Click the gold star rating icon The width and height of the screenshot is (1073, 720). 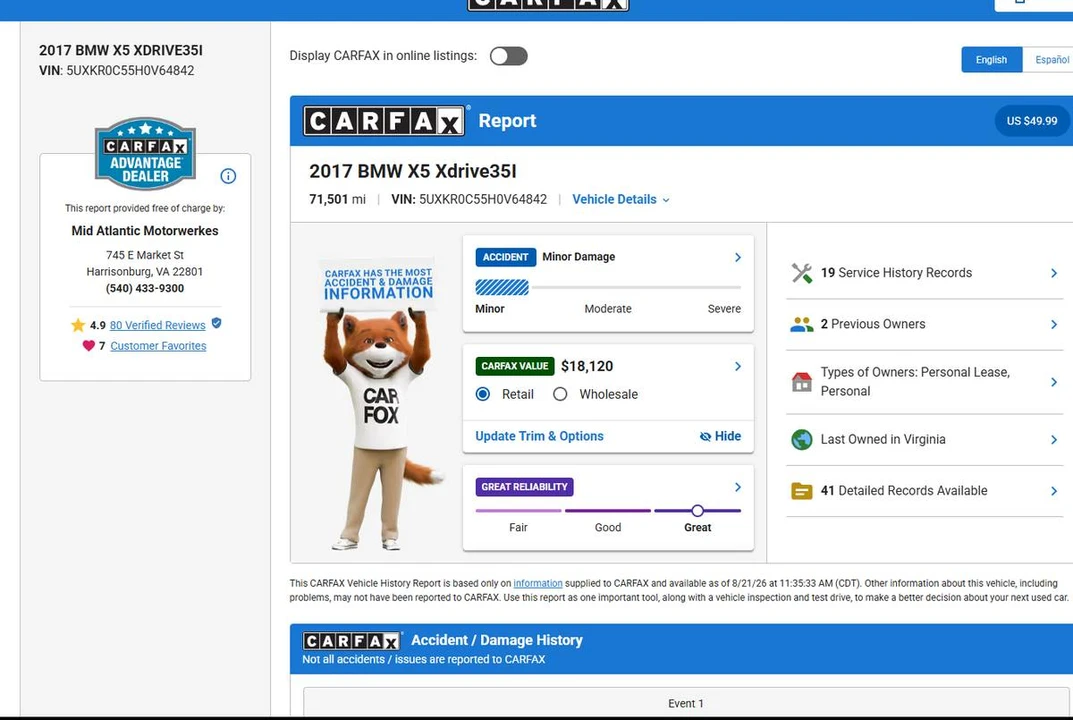[78, 325]
